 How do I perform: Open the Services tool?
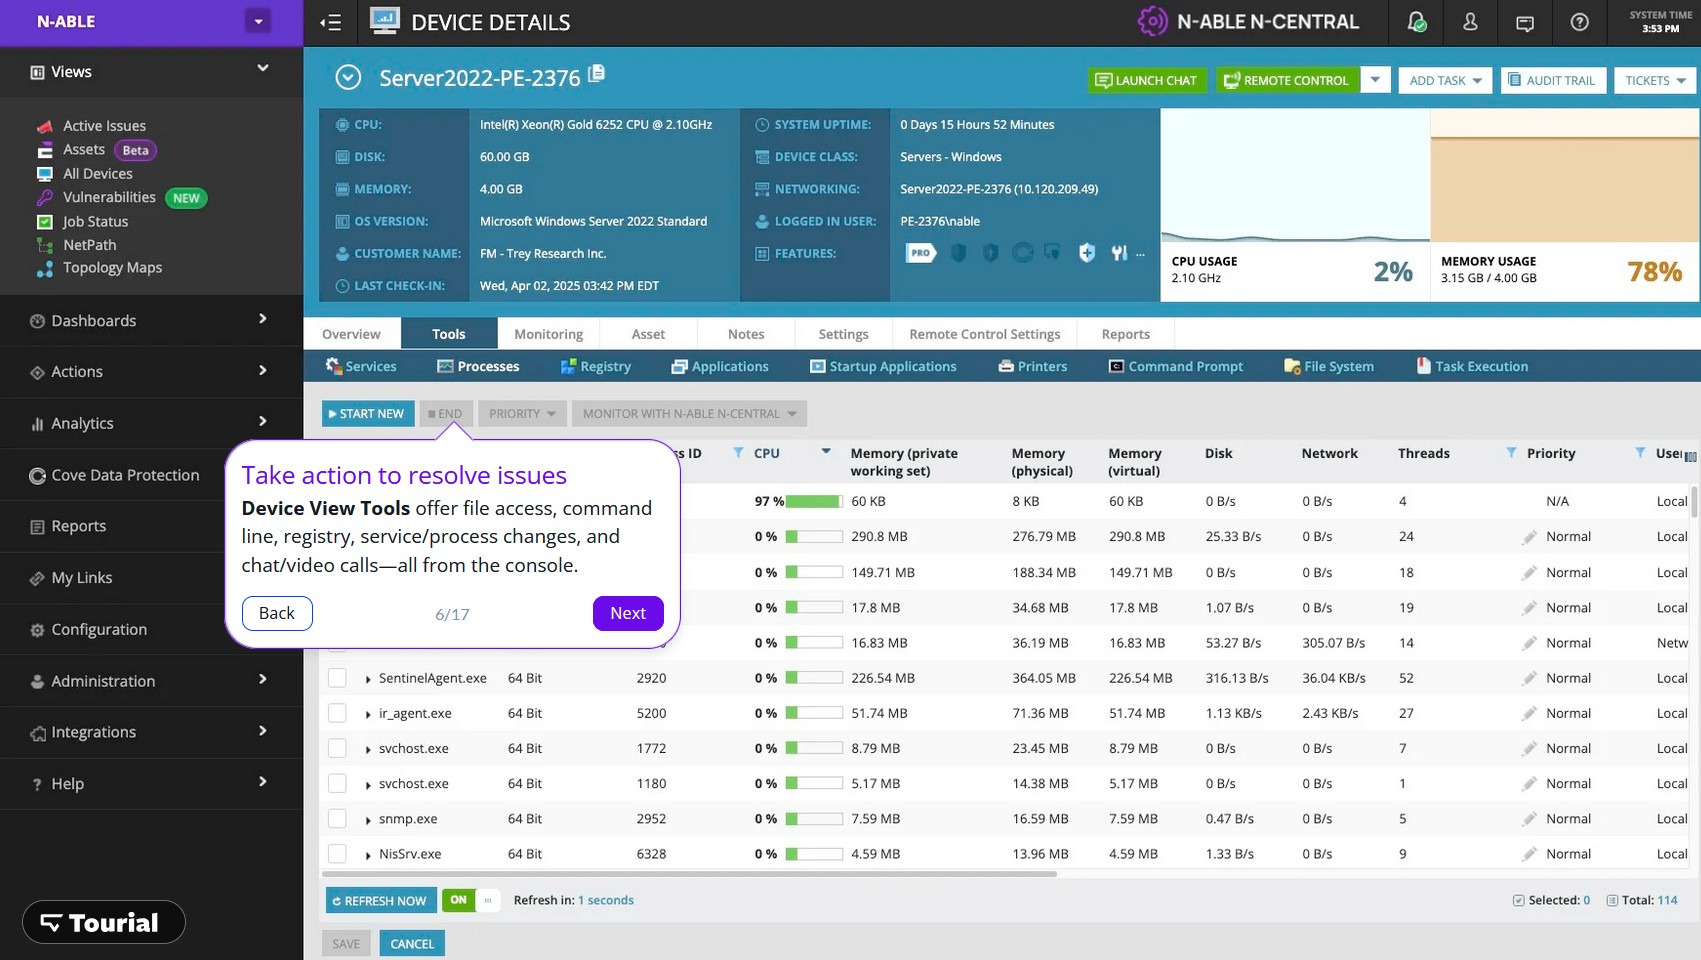point(361,366)
